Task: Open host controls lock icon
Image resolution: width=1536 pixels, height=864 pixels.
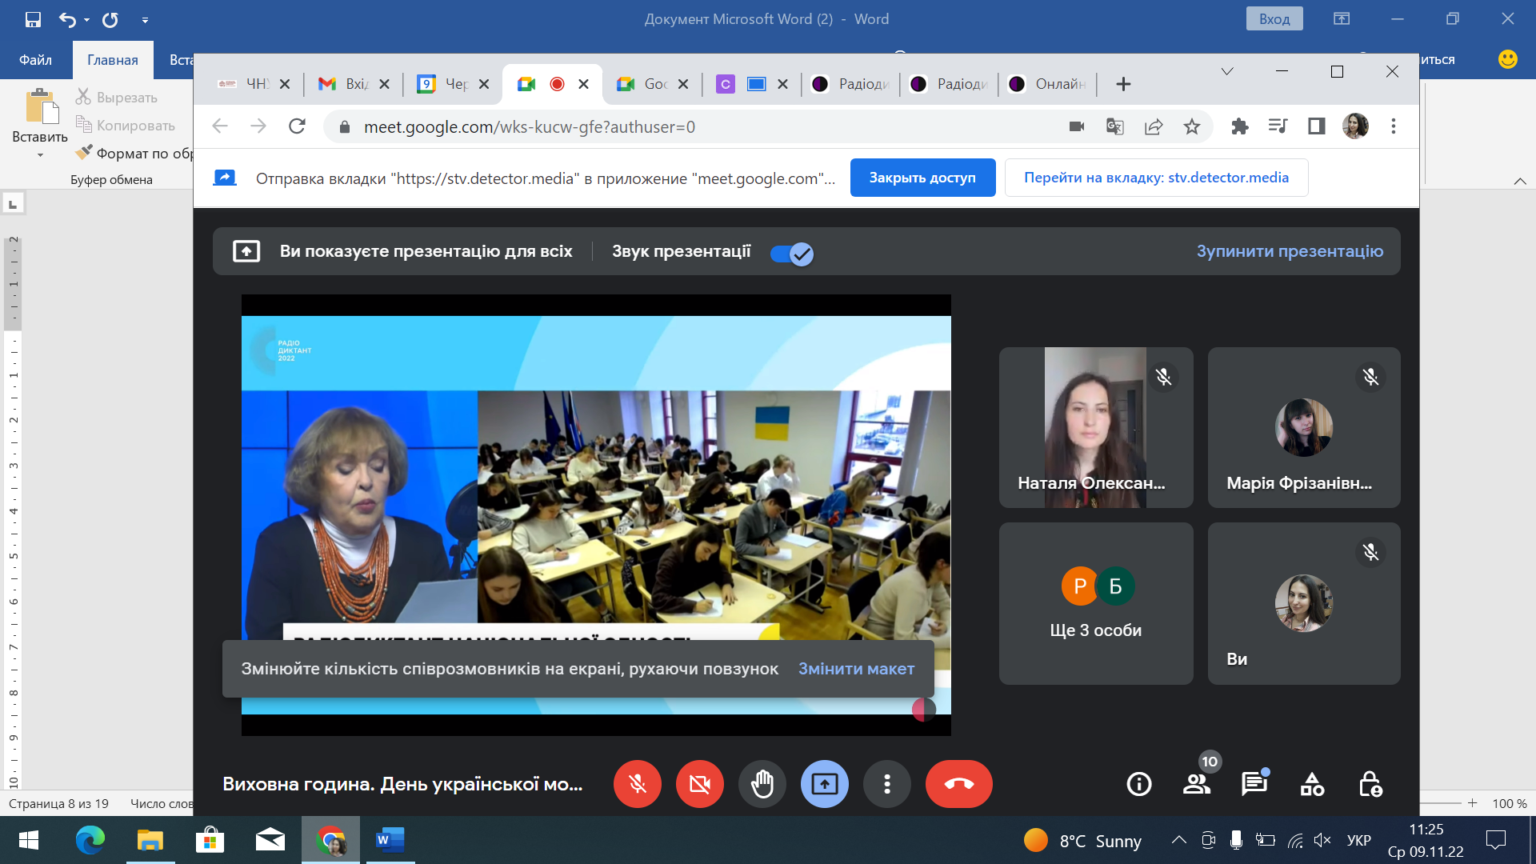Action: coord(1370,784)
